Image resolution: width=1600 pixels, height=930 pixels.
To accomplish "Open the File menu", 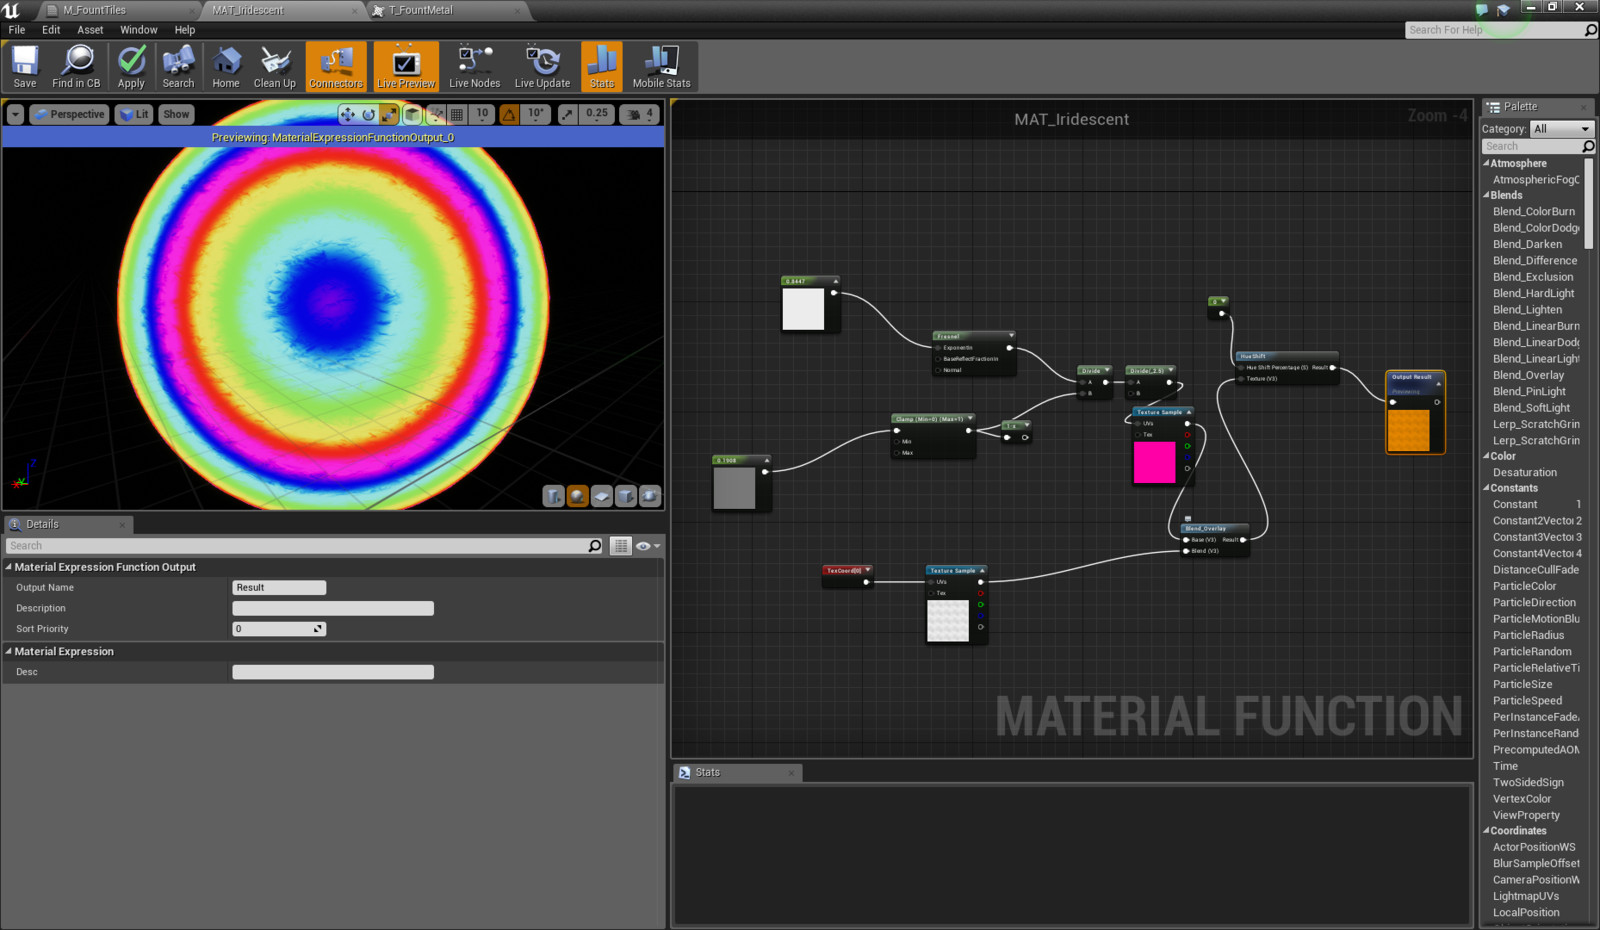I will point(17,30).
